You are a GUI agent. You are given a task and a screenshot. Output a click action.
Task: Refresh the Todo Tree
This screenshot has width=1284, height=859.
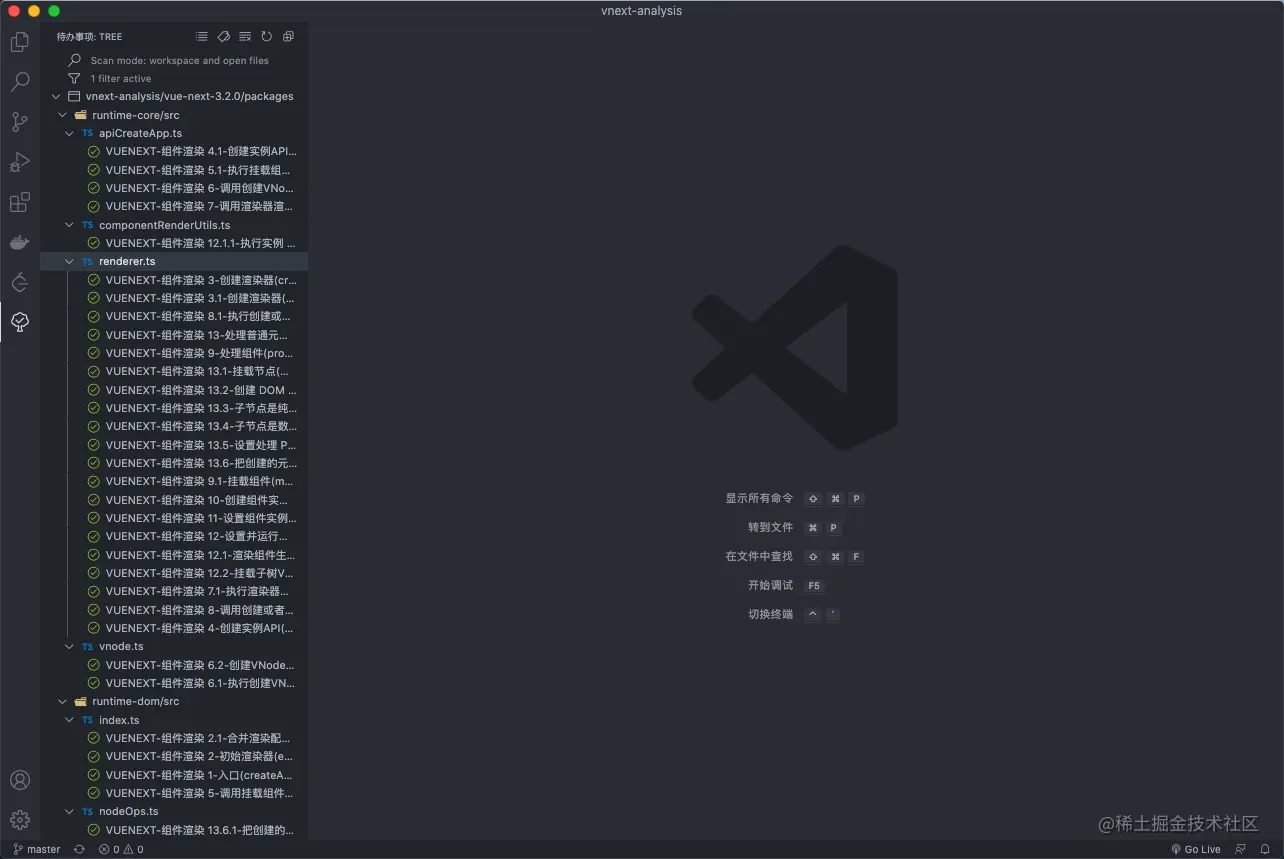(x=267, y=37)
